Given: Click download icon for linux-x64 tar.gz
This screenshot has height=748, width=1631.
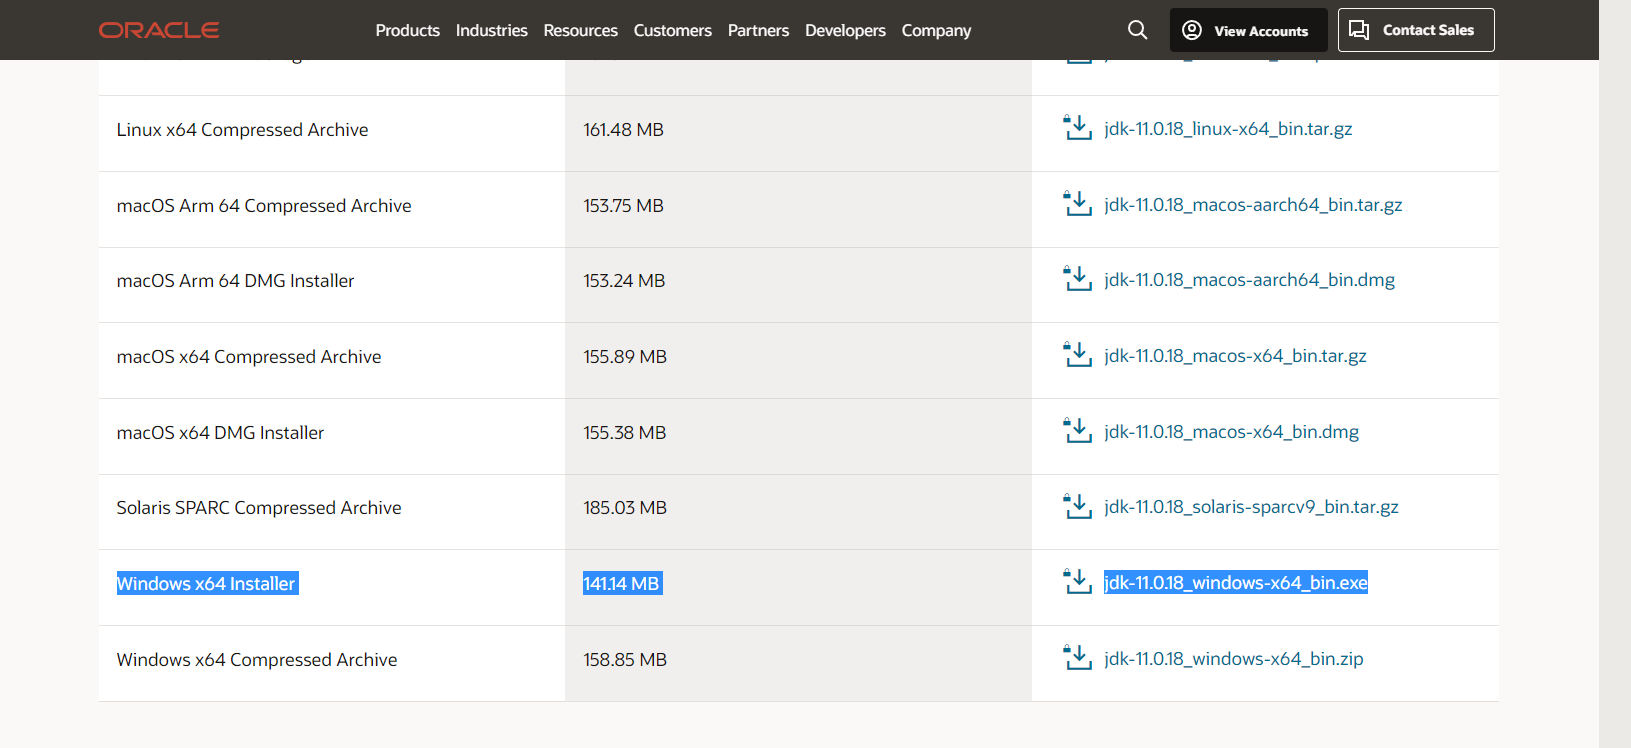Looking at the screenshot, I should (x=1077, y=128).
